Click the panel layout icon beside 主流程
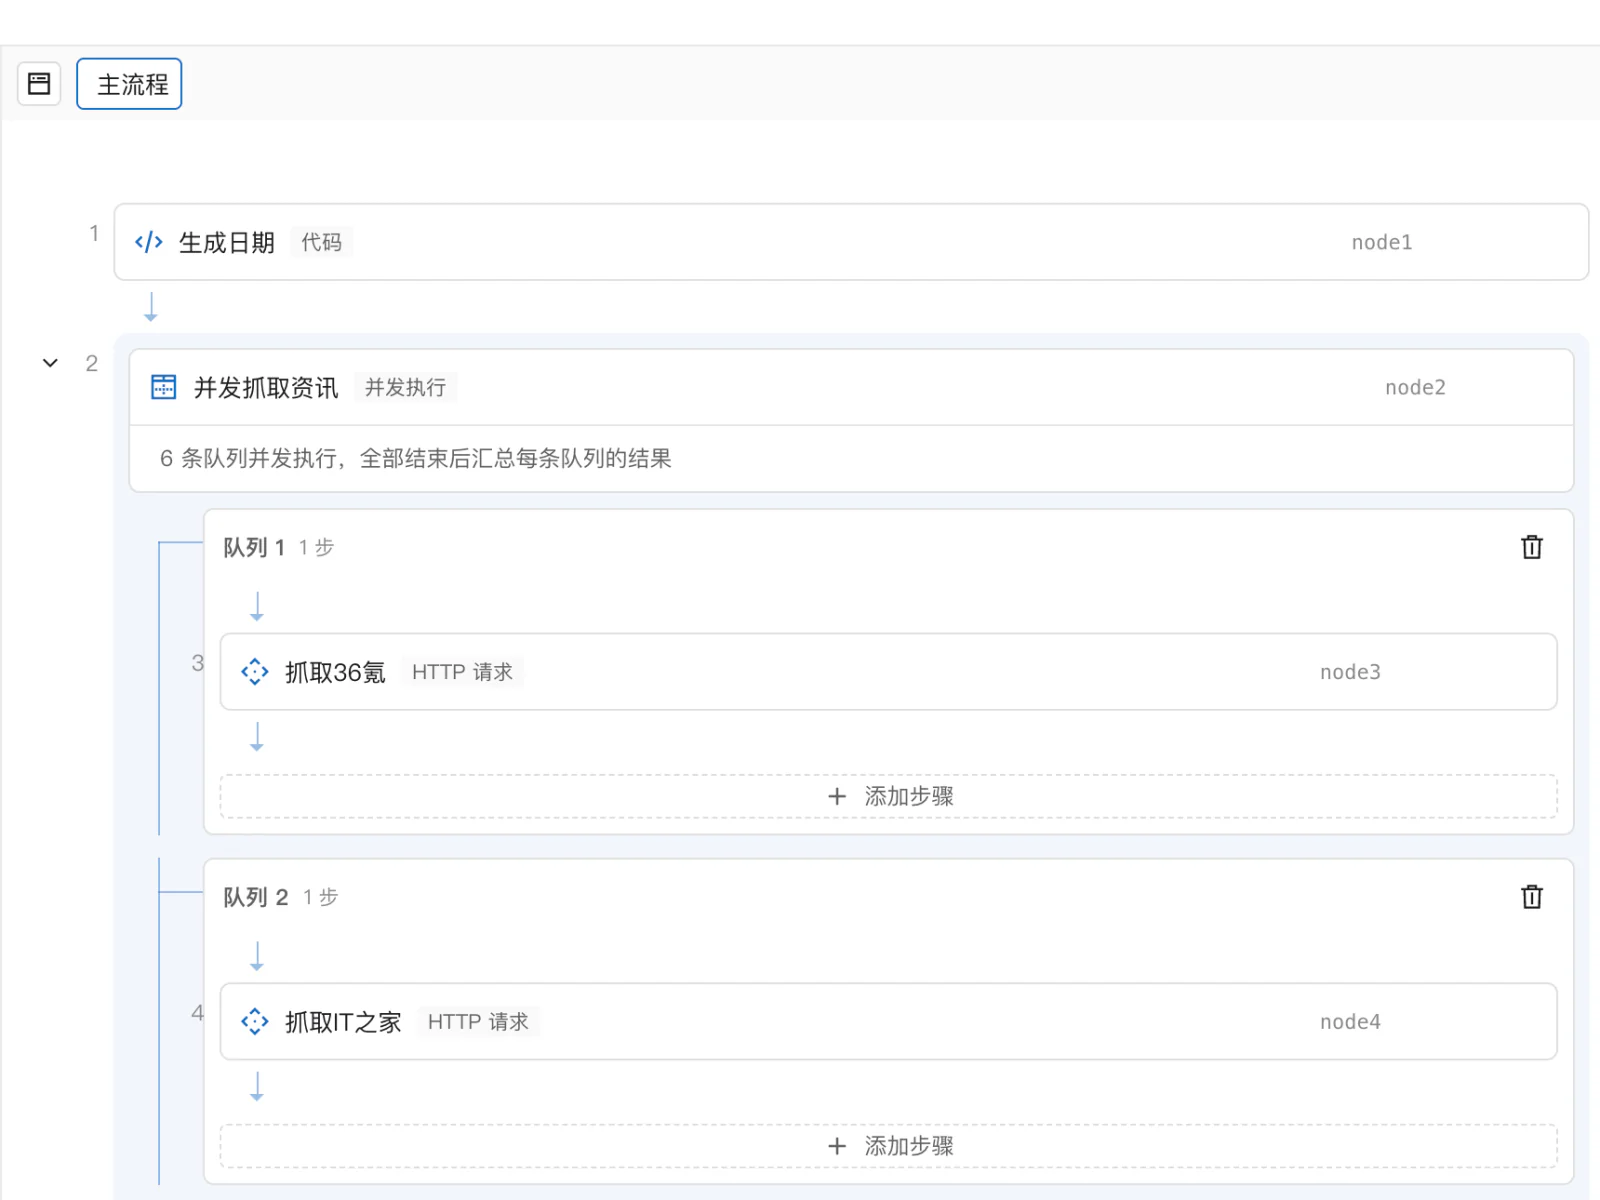This screenshot has height=1200, width=1600. click(39, 84)
